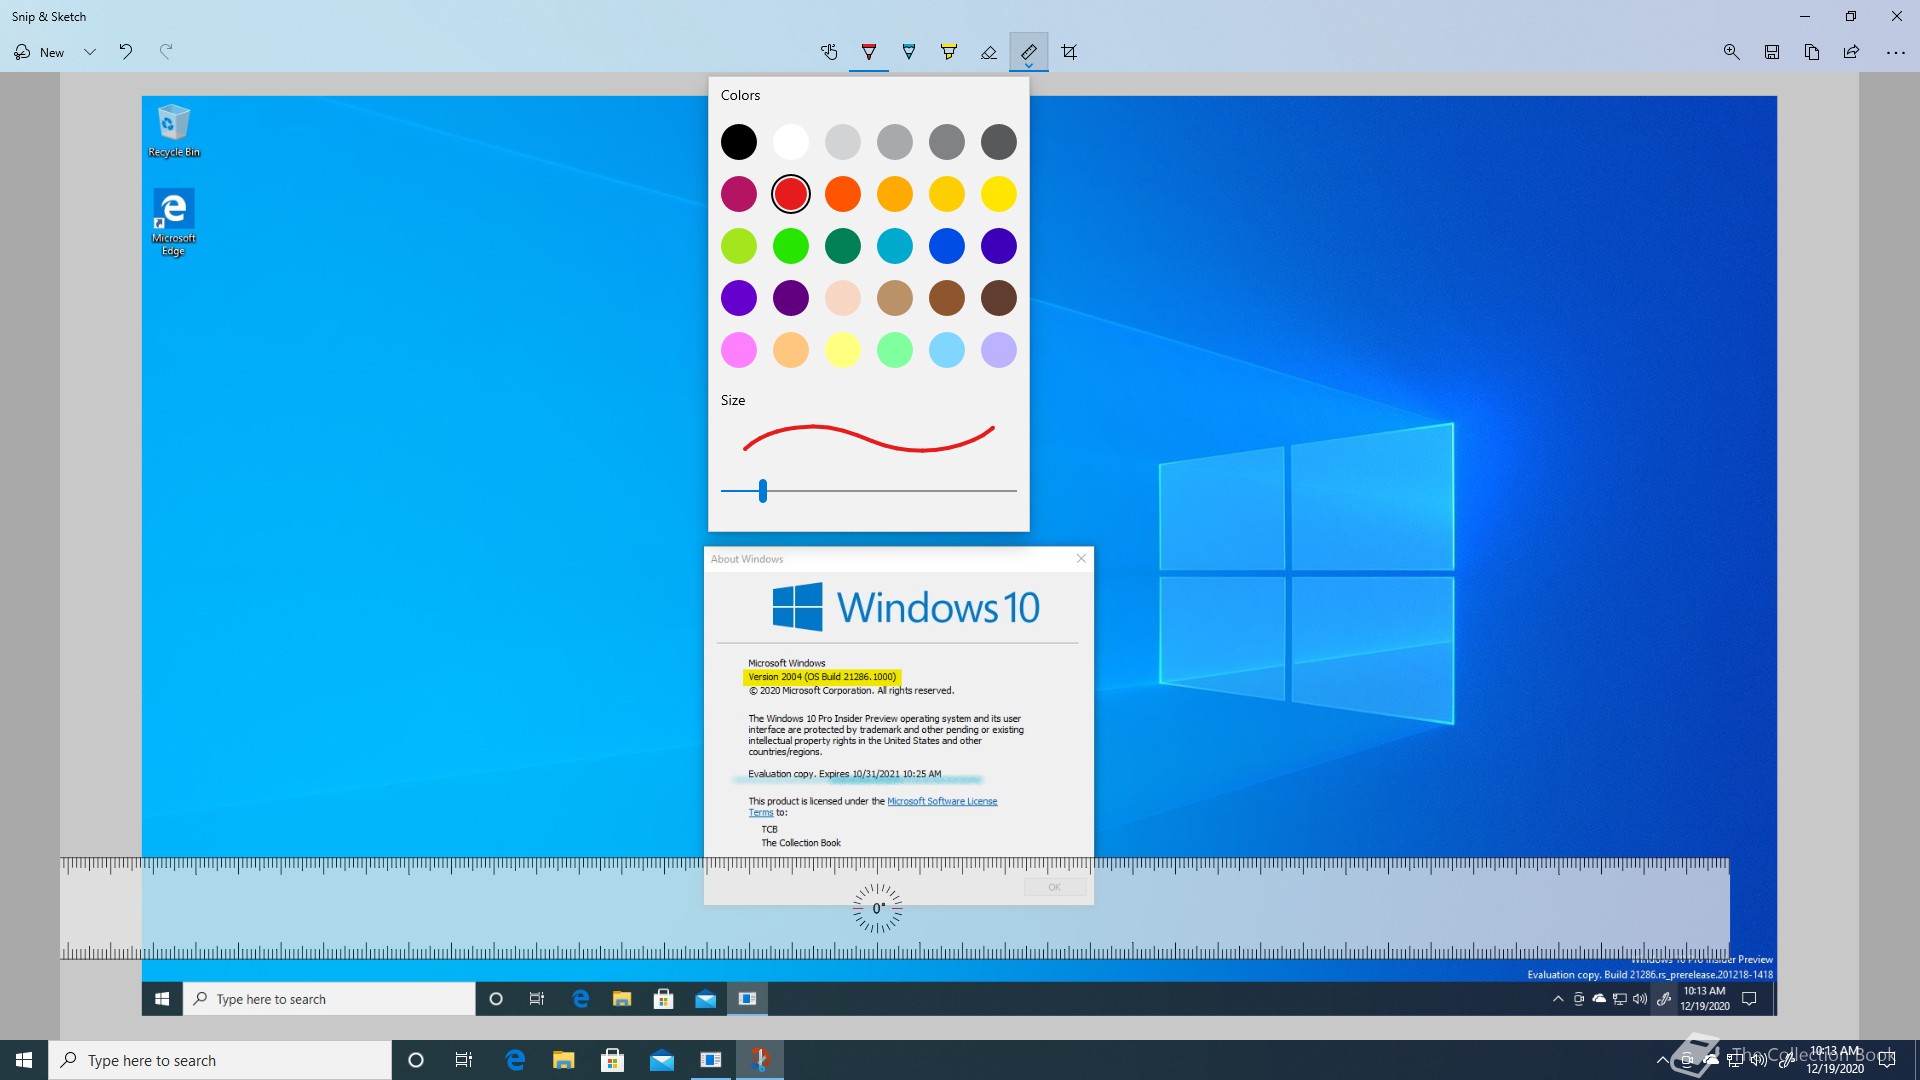Viewport: 1920px width, 1080px height.
Task: Open Task View on the taskbar
Action: 464,1060
